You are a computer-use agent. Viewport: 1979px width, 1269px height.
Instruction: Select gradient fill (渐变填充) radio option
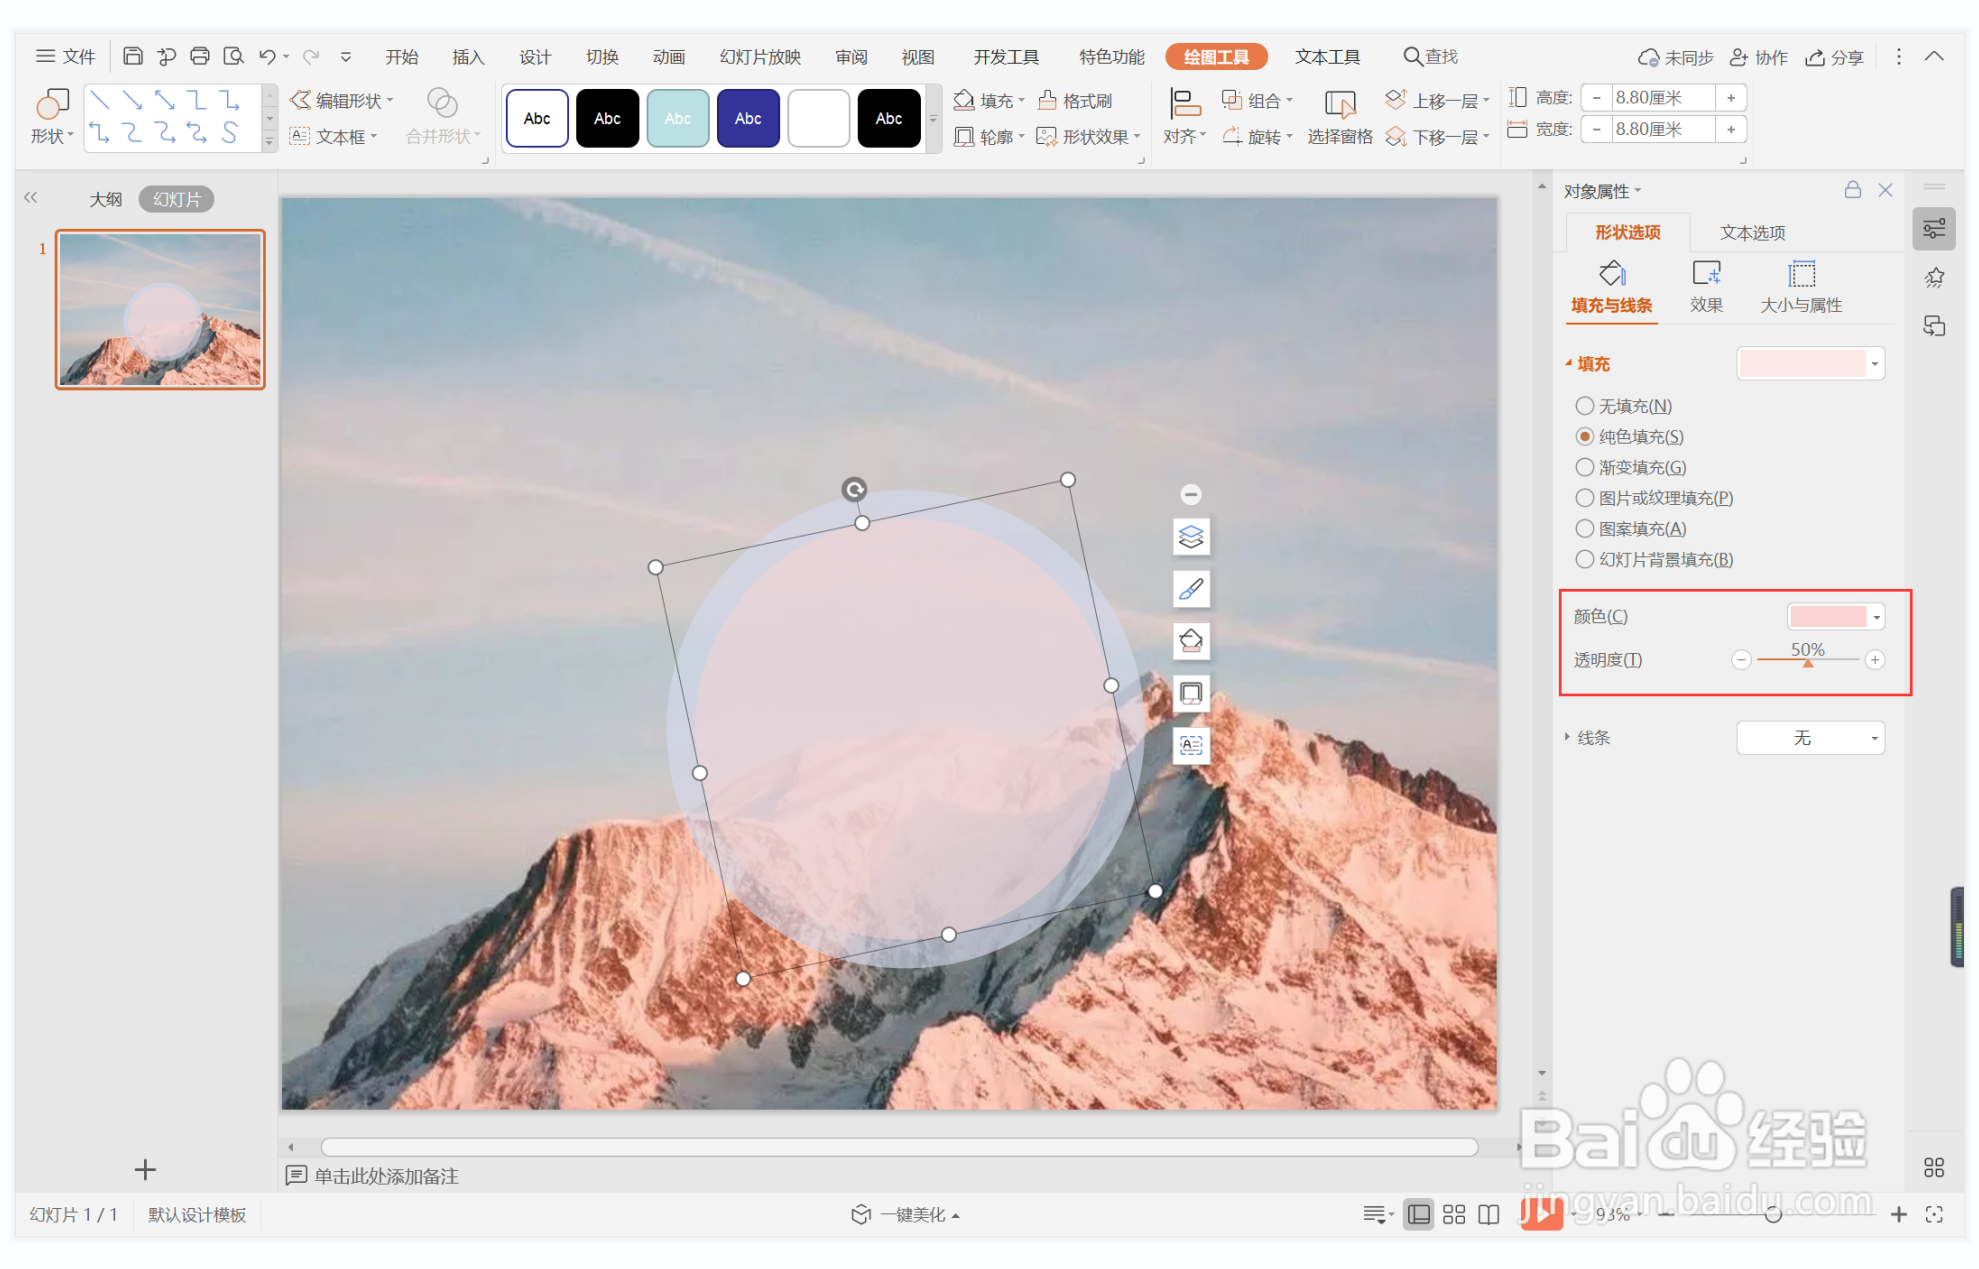[1584, 467]
